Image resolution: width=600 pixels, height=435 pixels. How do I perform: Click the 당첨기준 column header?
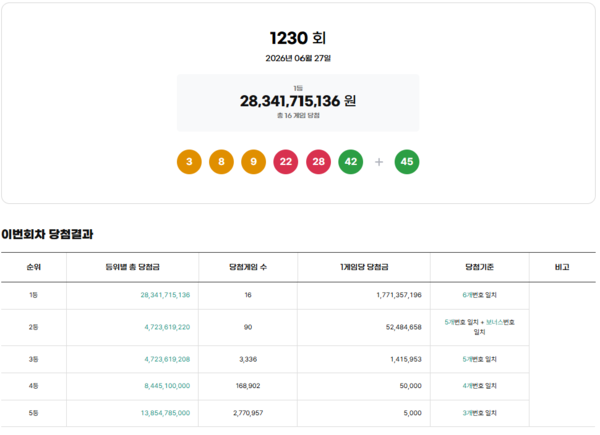pyautogui.click(x=479, y=267)
